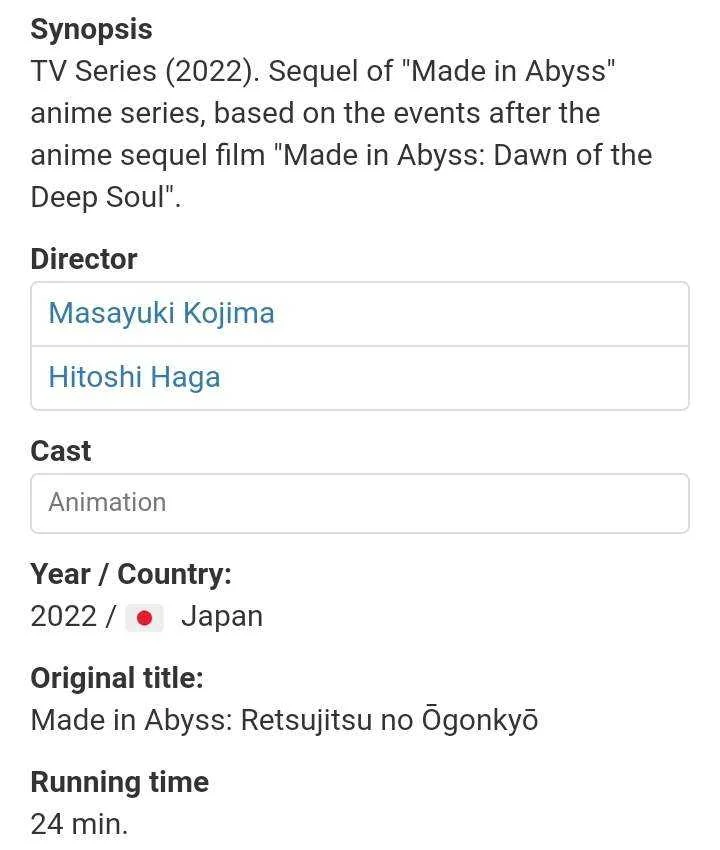This screenshot has height=850, width=720.
Task: Click the 24 min. running time value
Action: tap(80, 825)
